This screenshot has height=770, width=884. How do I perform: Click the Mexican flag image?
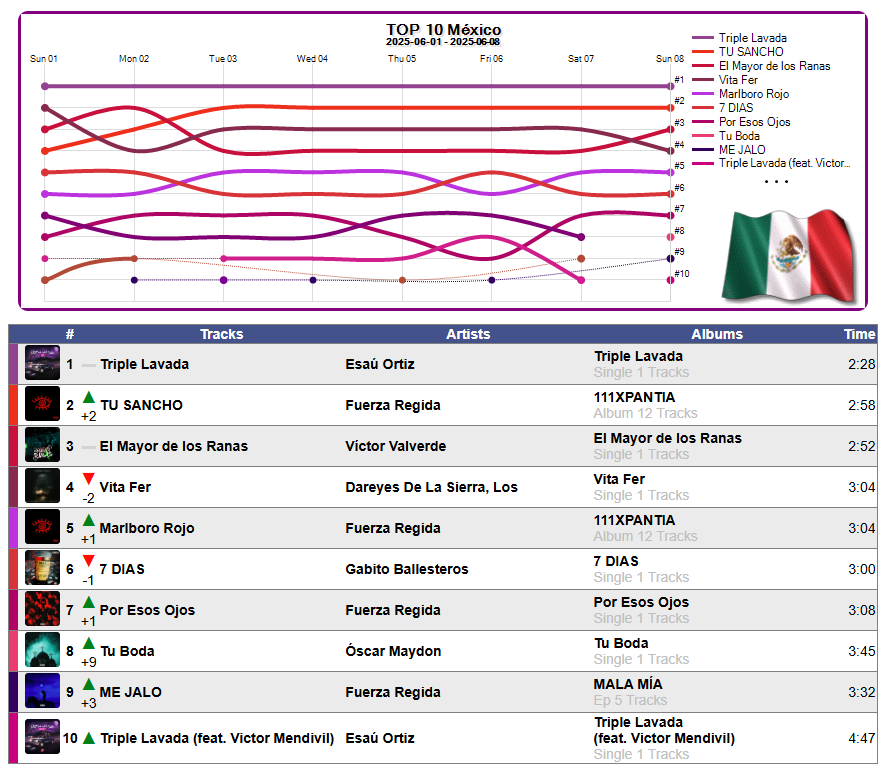[x=790, y=255]
